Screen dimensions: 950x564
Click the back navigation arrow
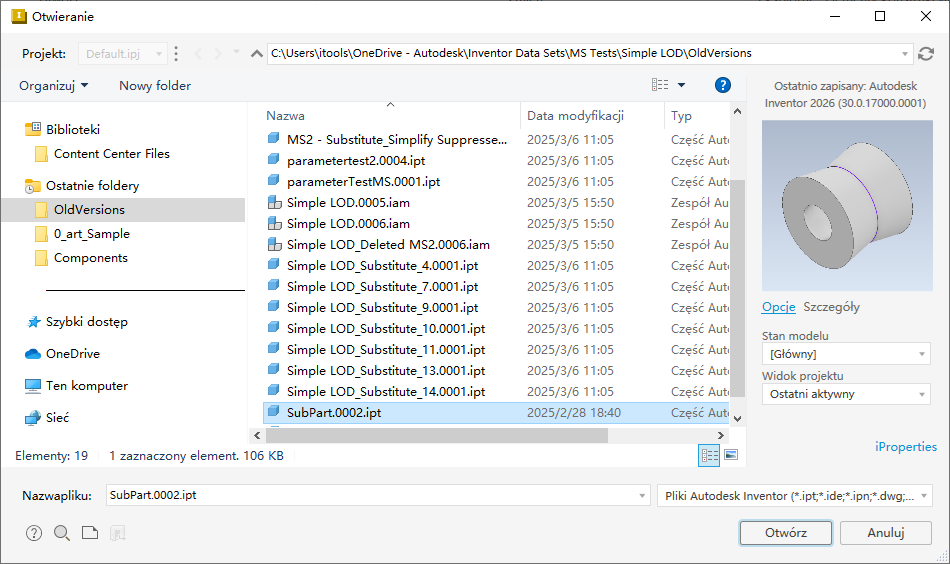click(x=198, y=54)
